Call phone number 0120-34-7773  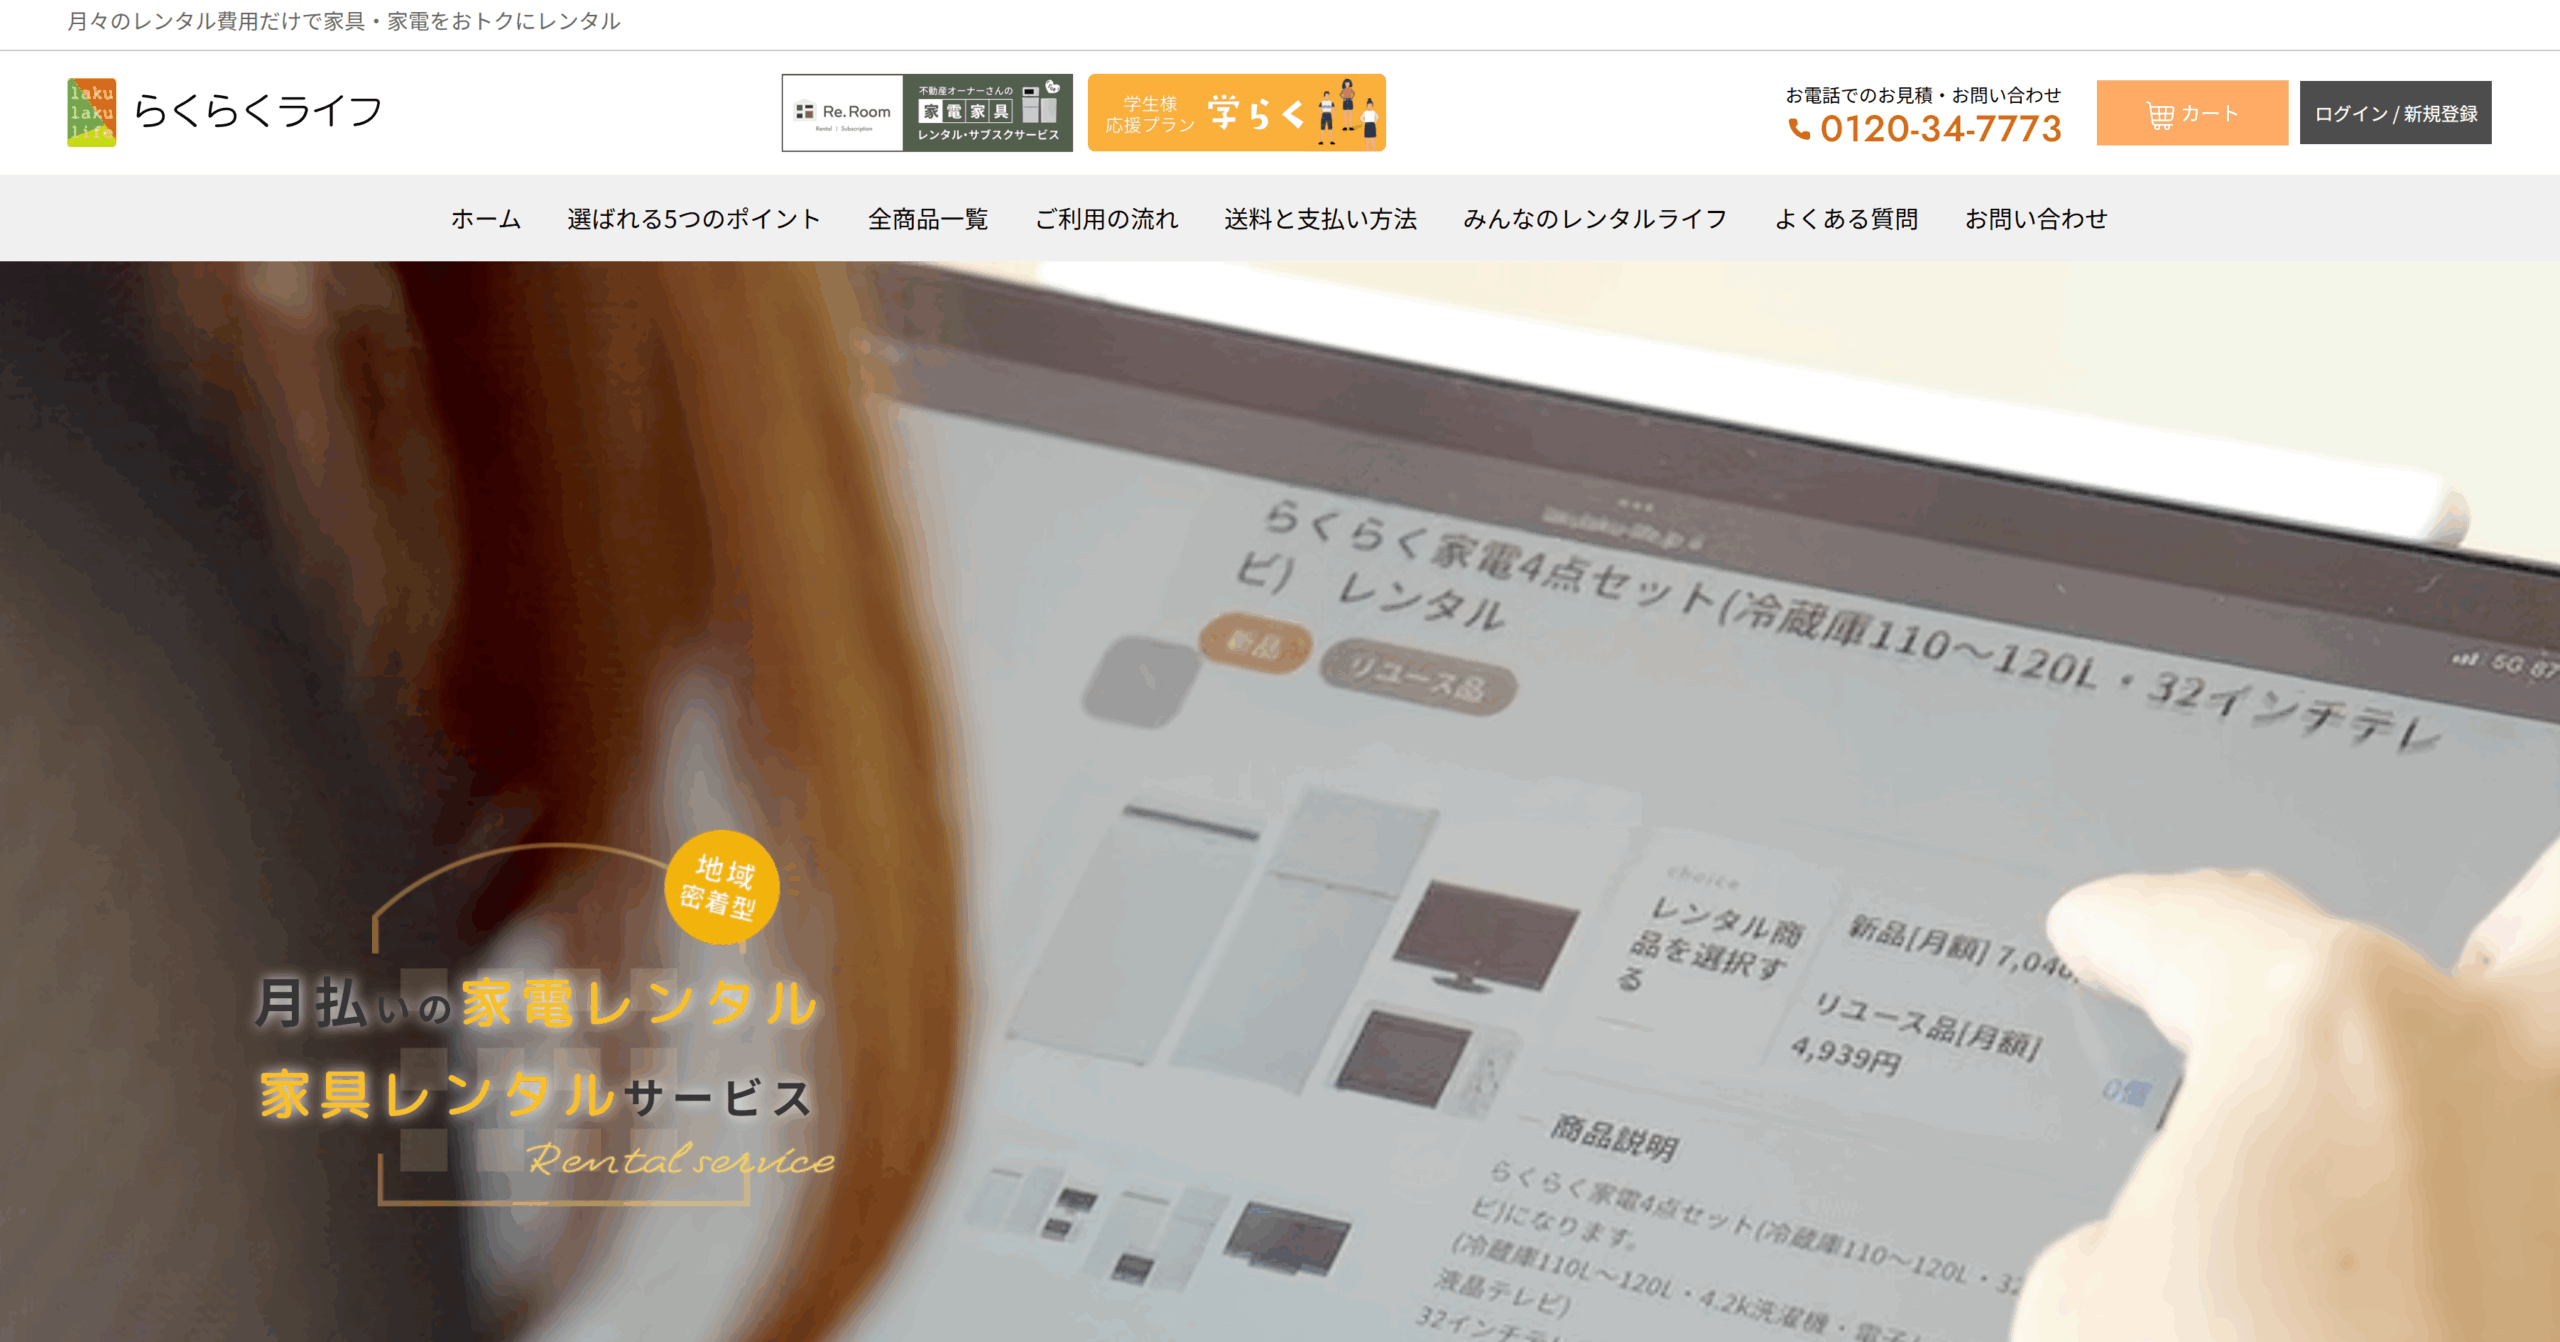[x=1940, y=129]
